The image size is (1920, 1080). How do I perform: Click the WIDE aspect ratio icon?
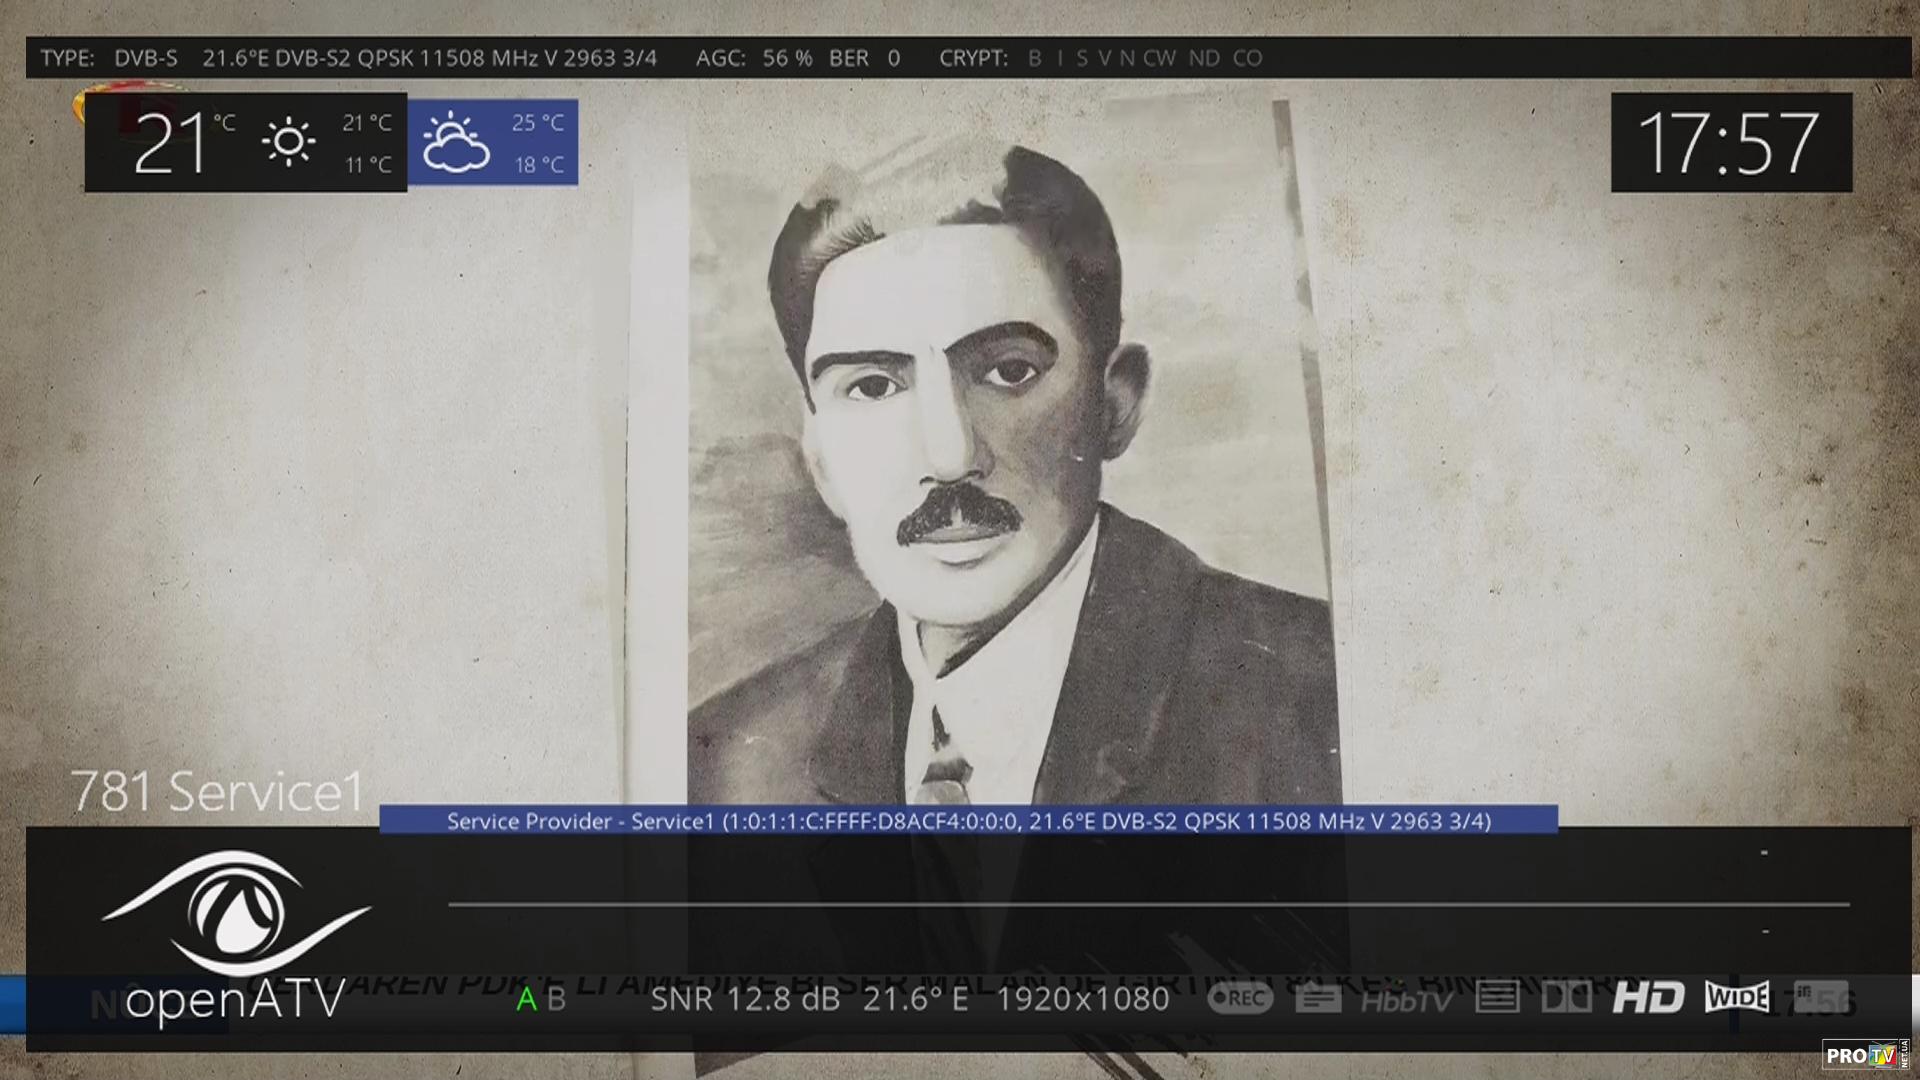(1737, 997)
